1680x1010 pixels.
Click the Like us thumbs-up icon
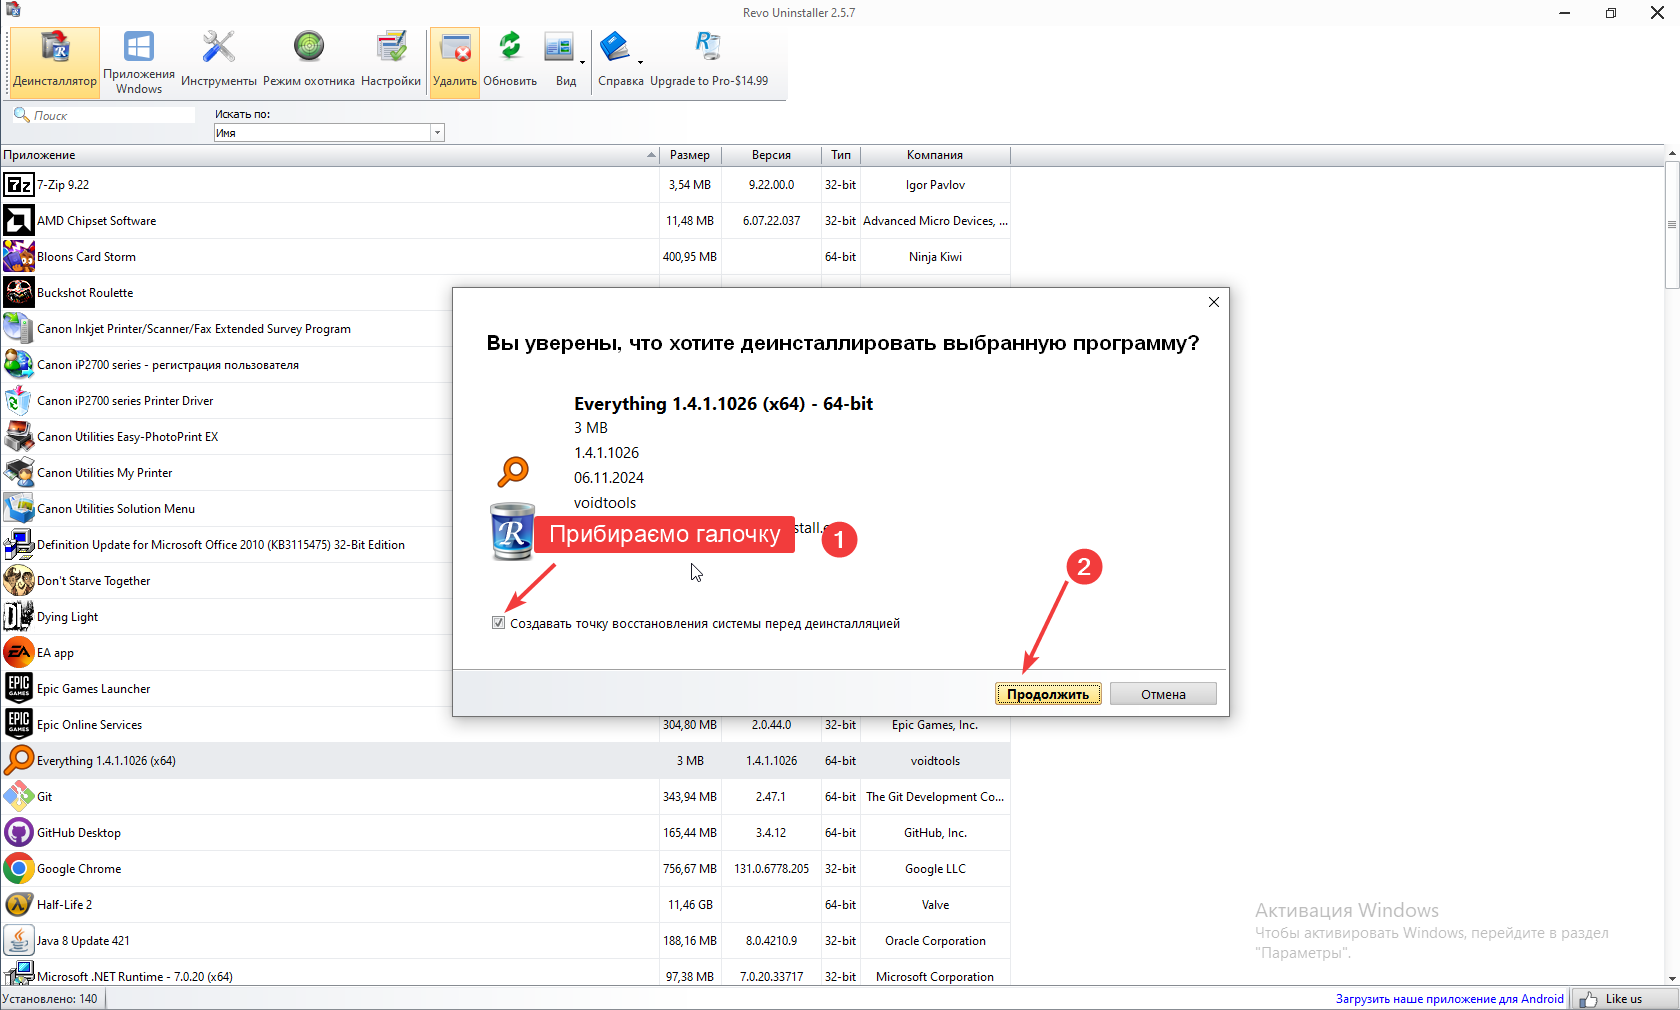pos(1588,999)
